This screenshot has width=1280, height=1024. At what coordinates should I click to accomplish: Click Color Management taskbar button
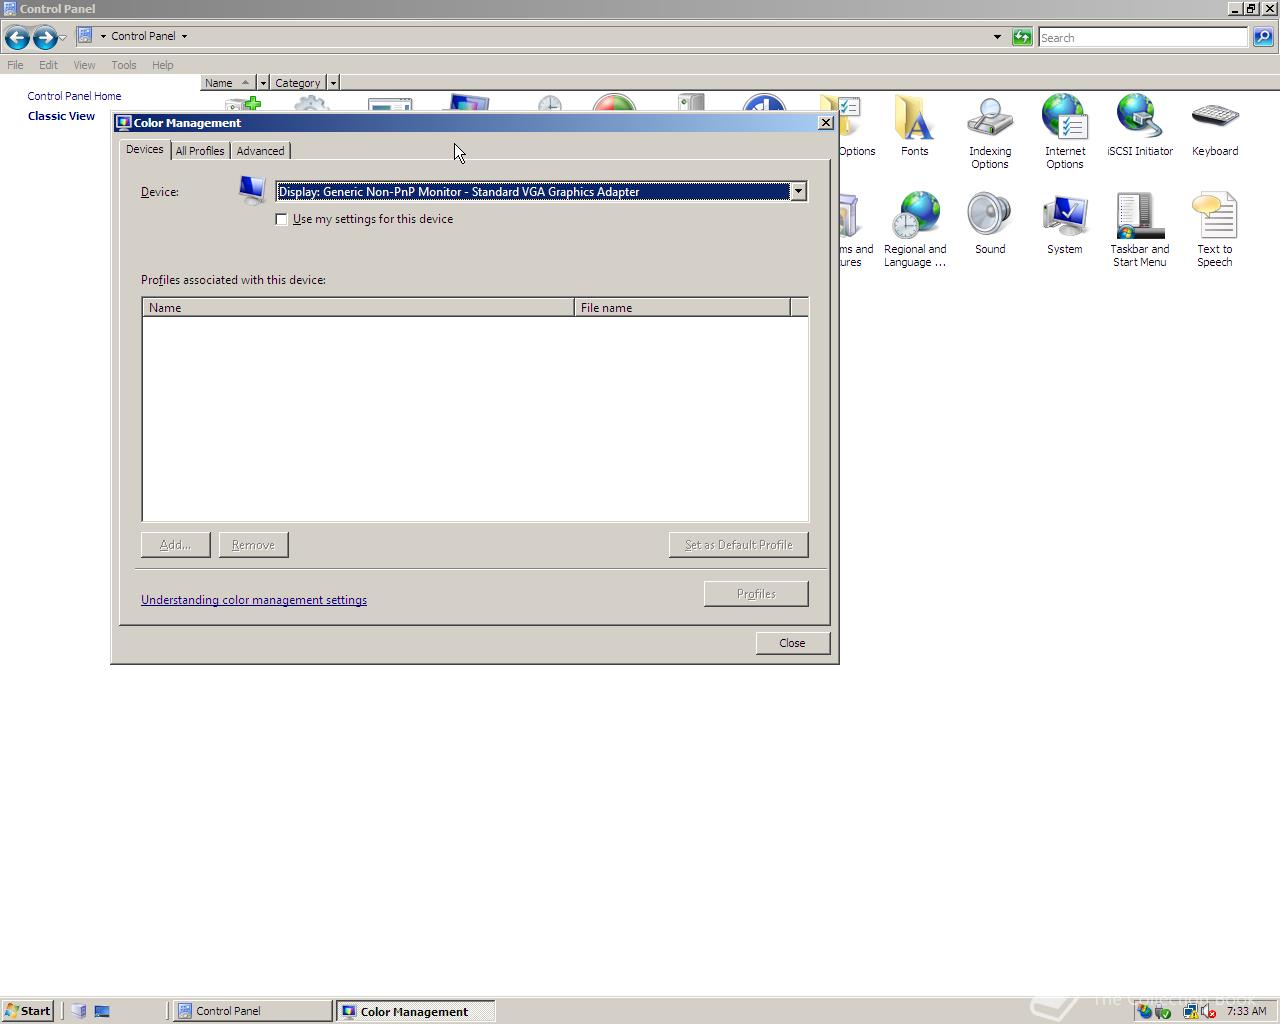click(x=415, y=1011)
